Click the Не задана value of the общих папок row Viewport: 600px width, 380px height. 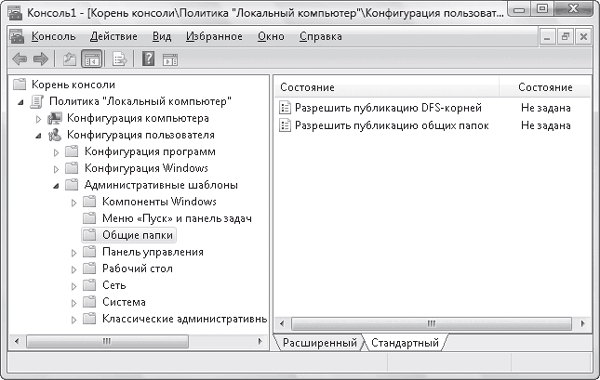[546, 126]
